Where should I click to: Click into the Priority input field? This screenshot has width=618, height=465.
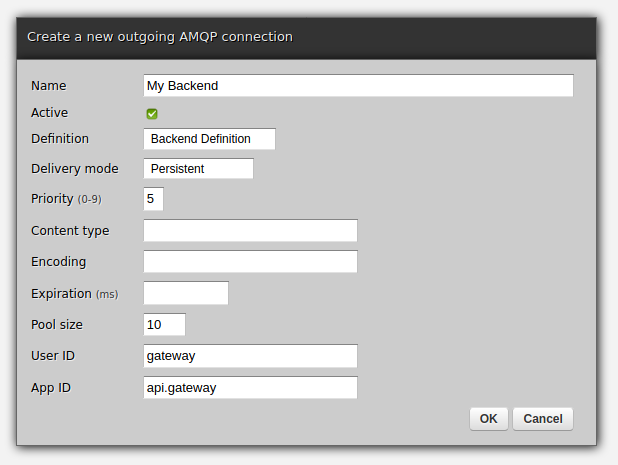pos(153,199)
